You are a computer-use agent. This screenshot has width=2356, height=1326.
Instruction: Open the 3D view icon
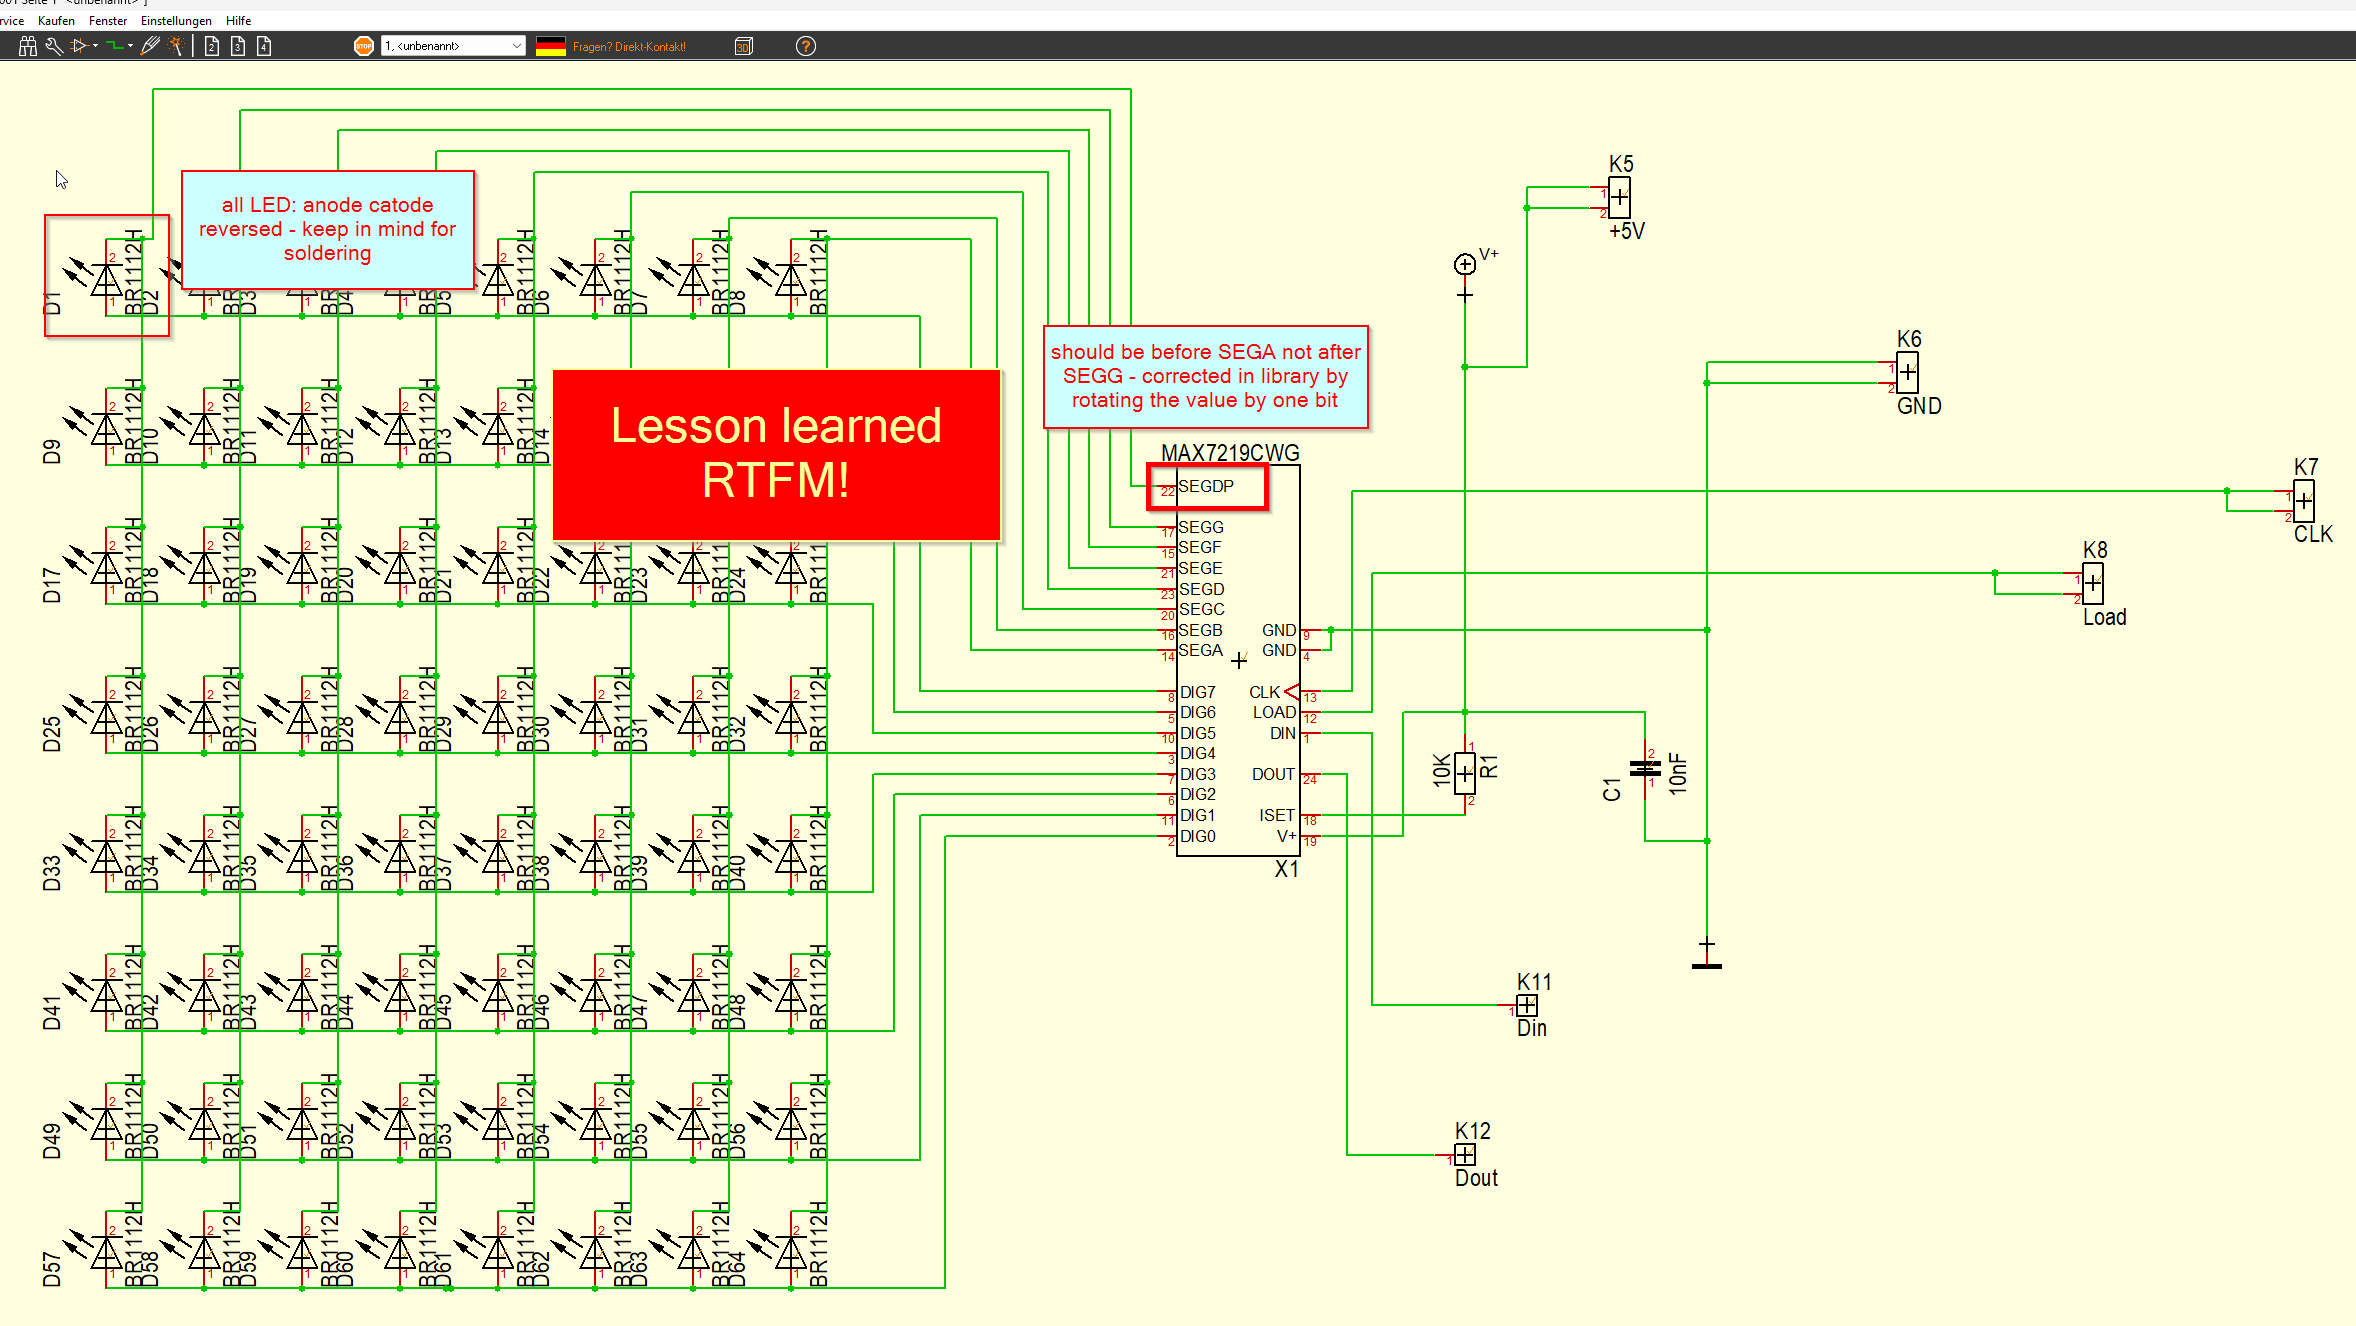[743, 46]
